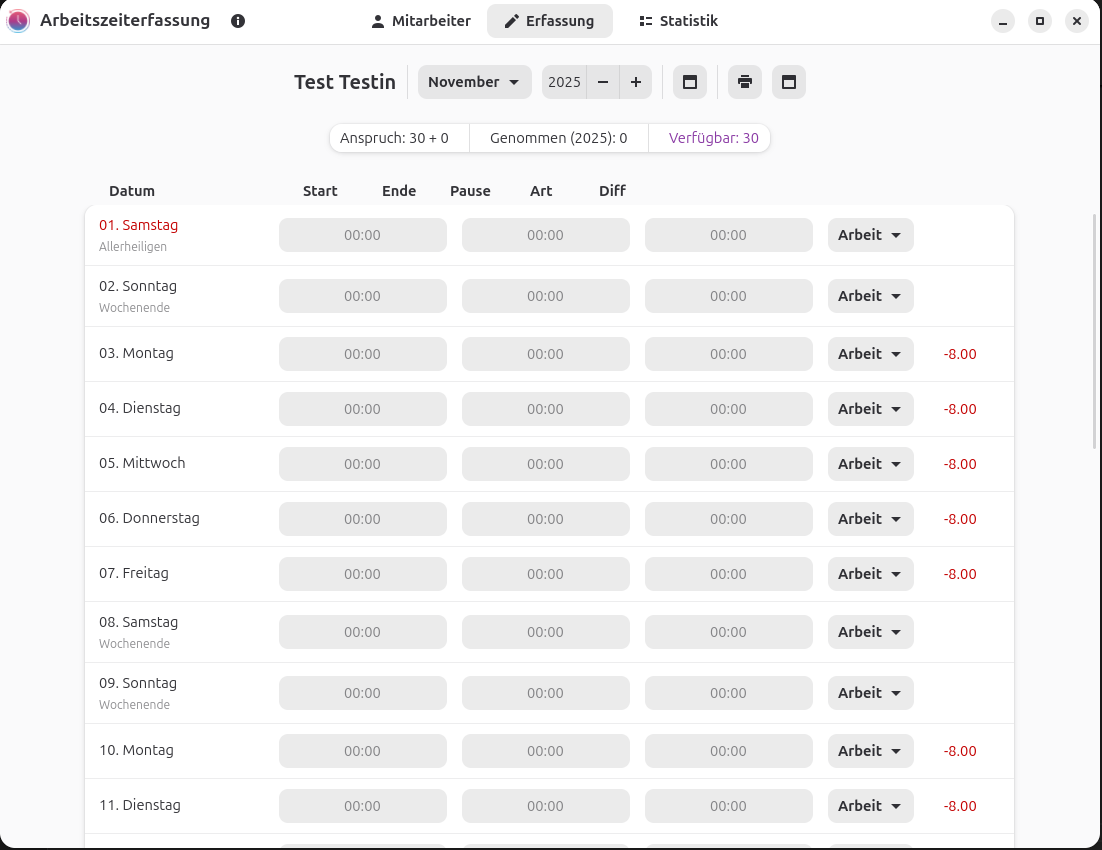
Task: Click the Arbeitszeiterfassung clock logo icon
Action: click(x=18, y=21)
